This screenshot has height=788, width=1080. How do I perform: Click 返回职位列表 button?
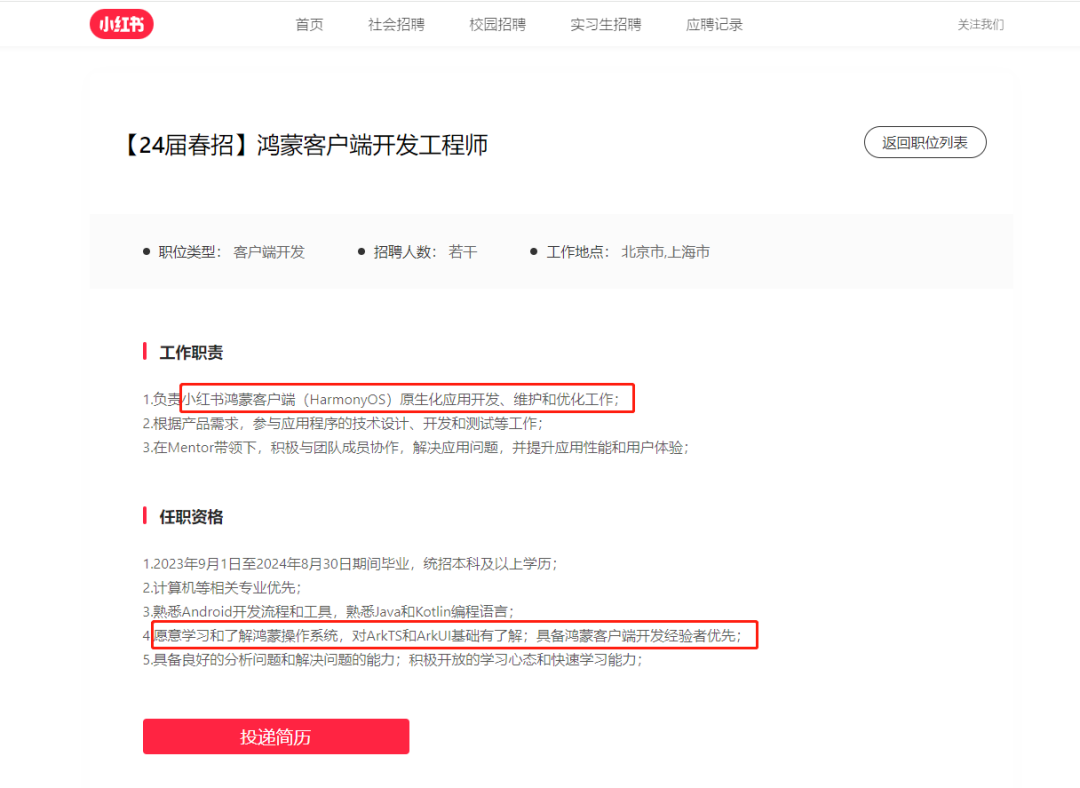coord(925,143)
